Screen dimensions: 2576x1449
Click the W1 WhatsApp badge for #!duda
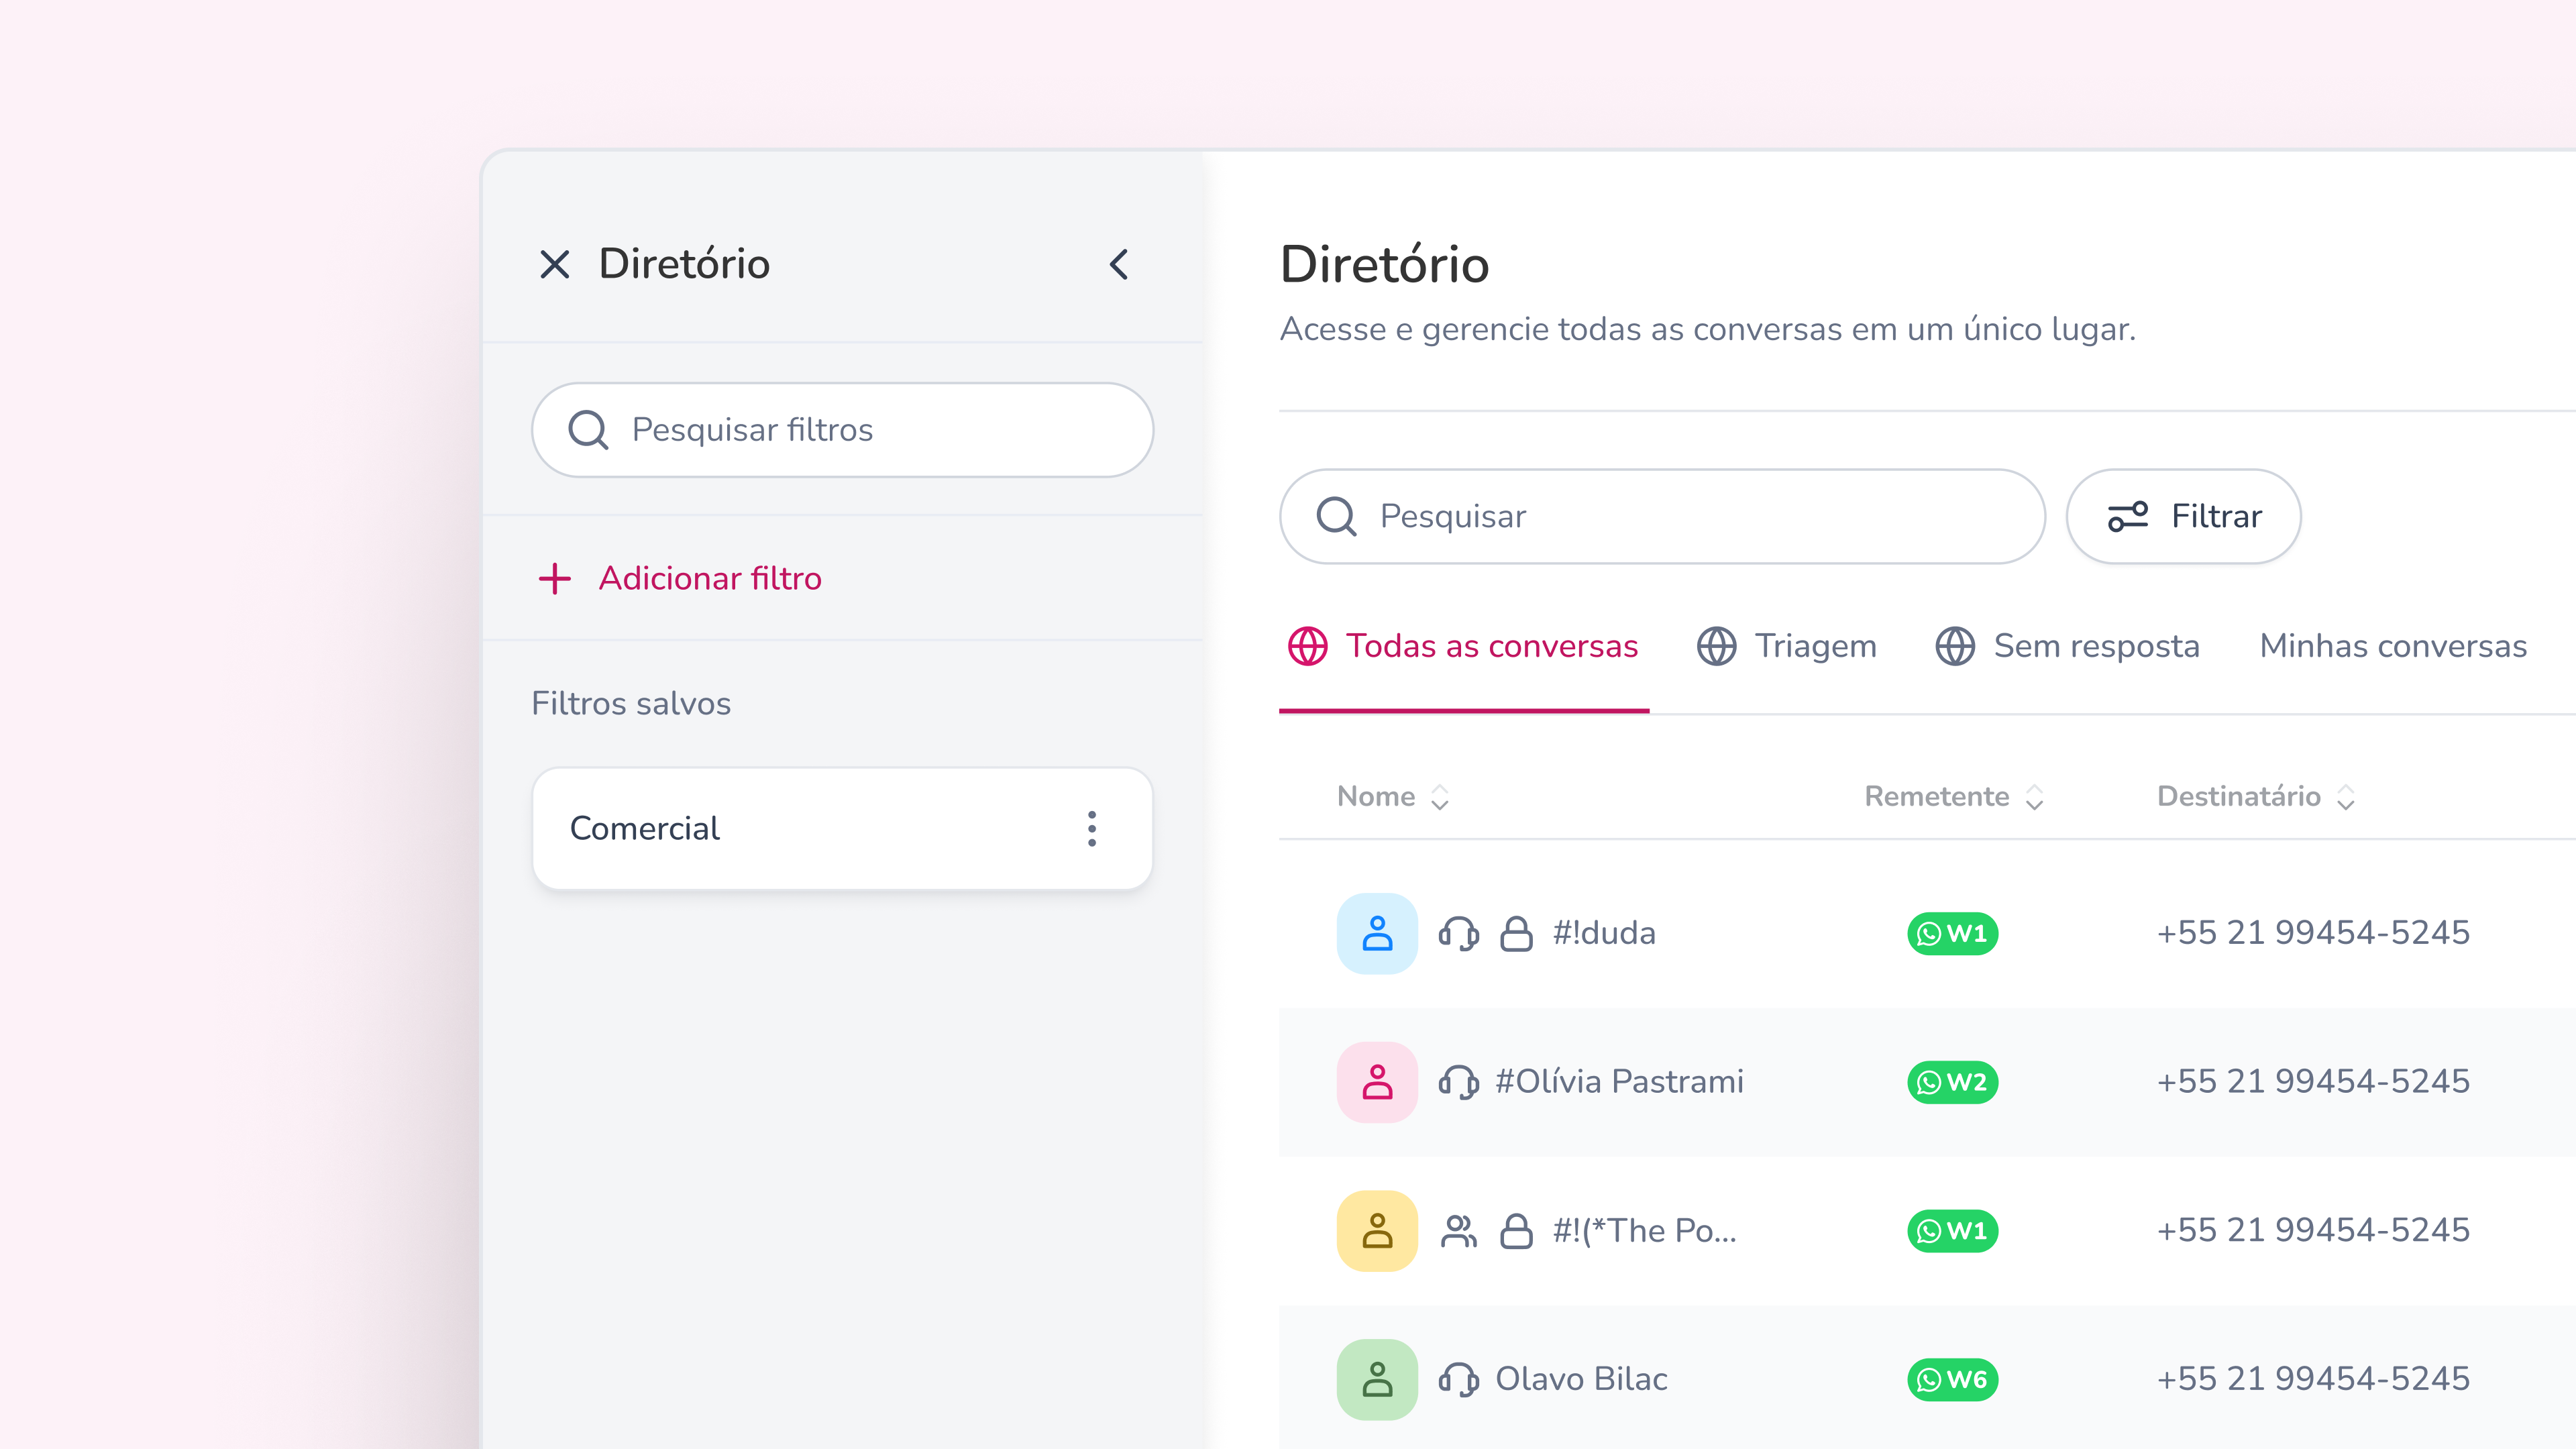[x=1952, y=934]
